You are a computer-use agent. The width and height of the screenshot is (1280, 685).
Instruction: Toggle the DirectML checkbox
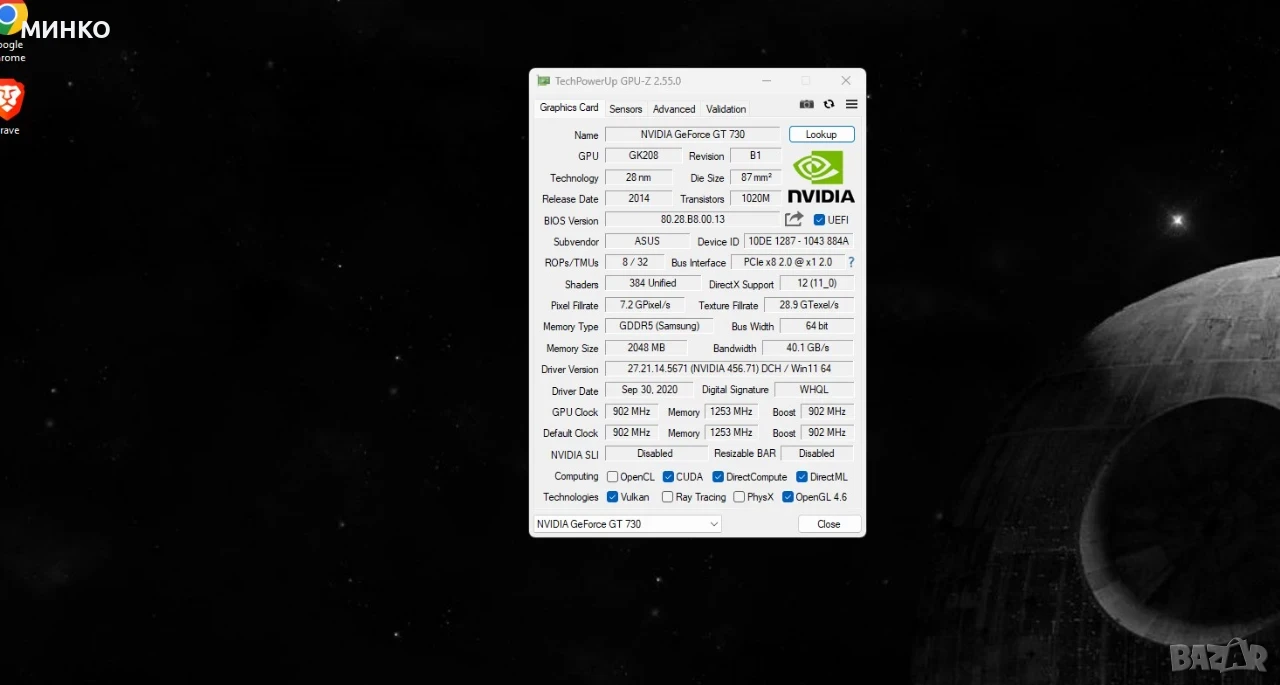[802, 477]
